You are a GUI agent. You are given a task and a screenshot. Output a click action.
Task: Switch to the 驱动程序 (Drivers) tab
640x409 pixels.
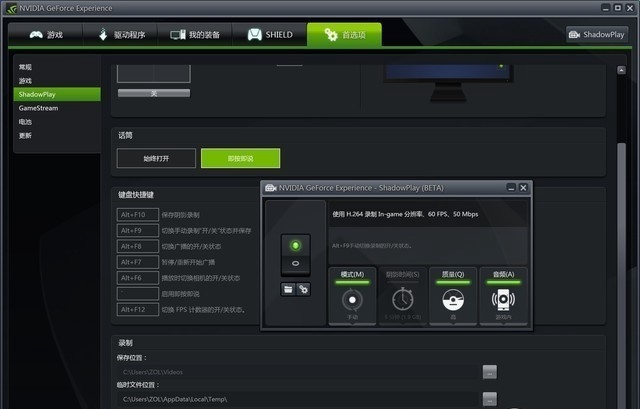click(x=120, y=35)
